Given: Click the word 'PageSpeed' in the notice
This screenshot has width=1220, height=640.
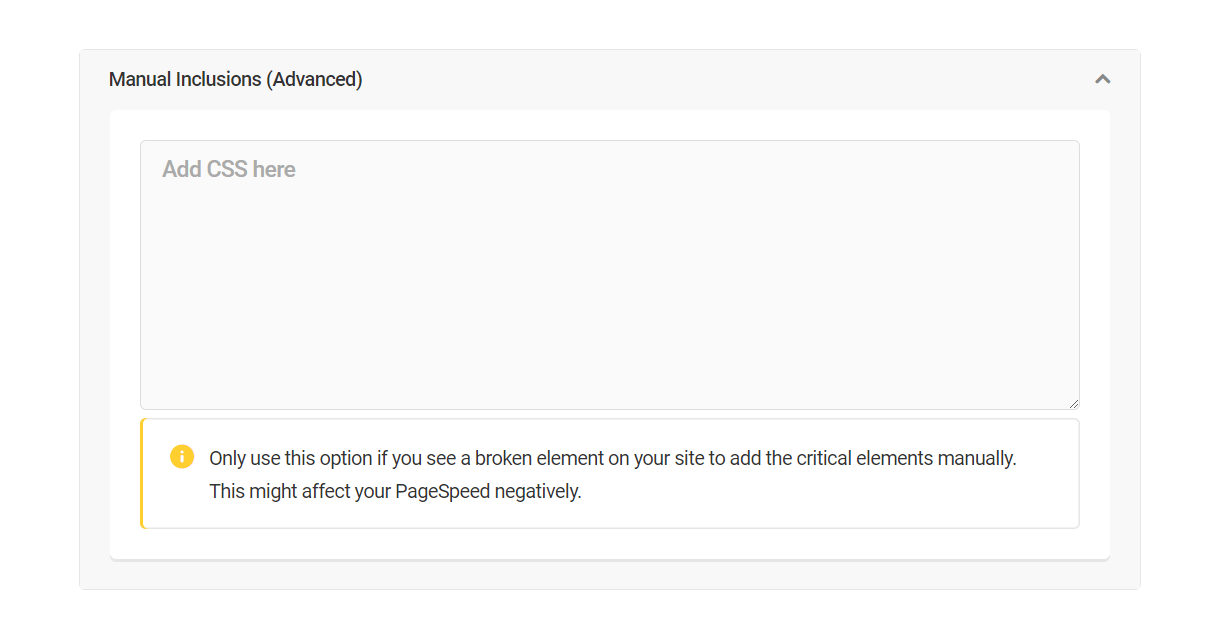Looking at the screenshot, I should [x=443, y=491].
